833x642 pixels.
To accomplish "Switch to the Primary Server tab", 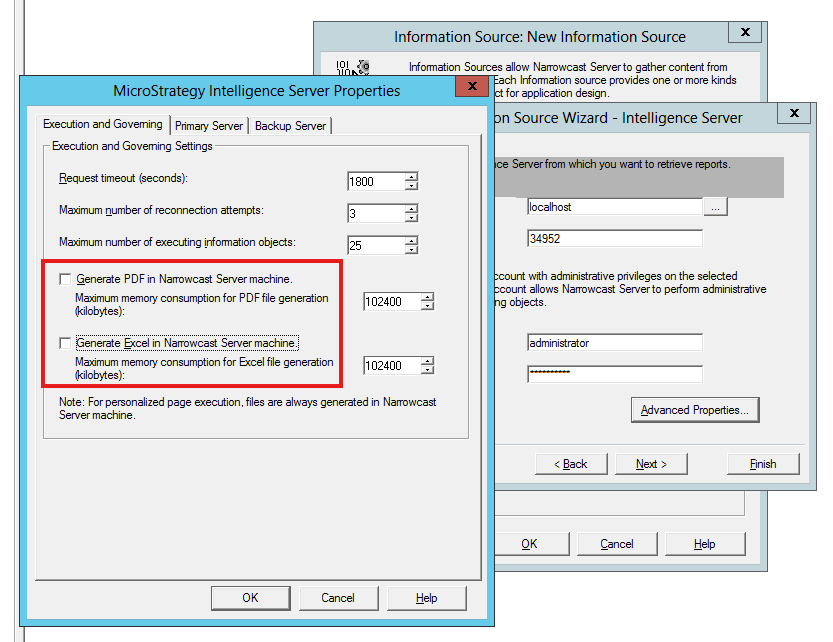I will [209, 126].
